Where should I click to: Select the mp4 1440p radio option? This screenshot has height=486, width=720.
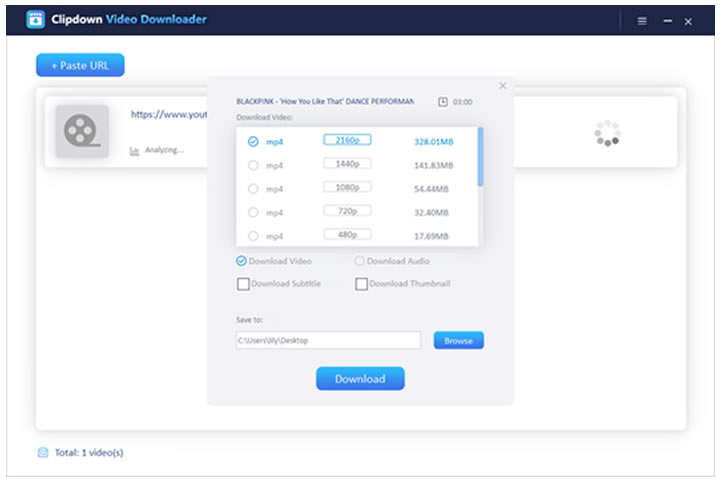pyautogui.click(x=253, y=165)
